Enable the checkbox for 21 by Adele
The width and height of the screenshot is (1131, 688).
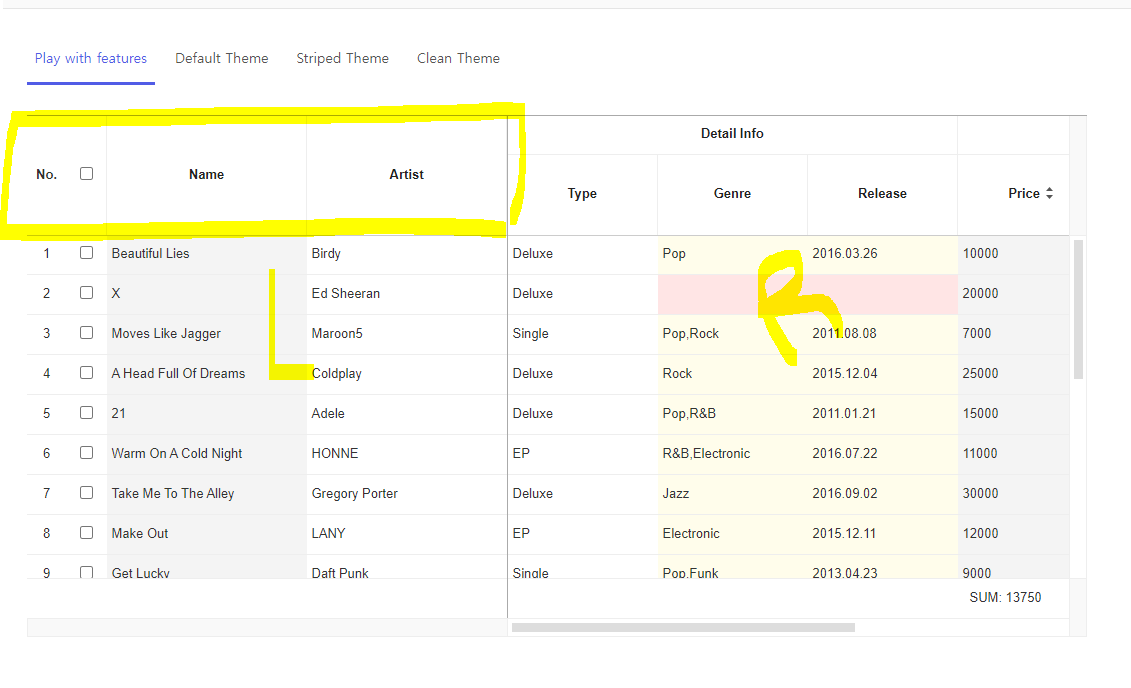[x=86, y=412]
